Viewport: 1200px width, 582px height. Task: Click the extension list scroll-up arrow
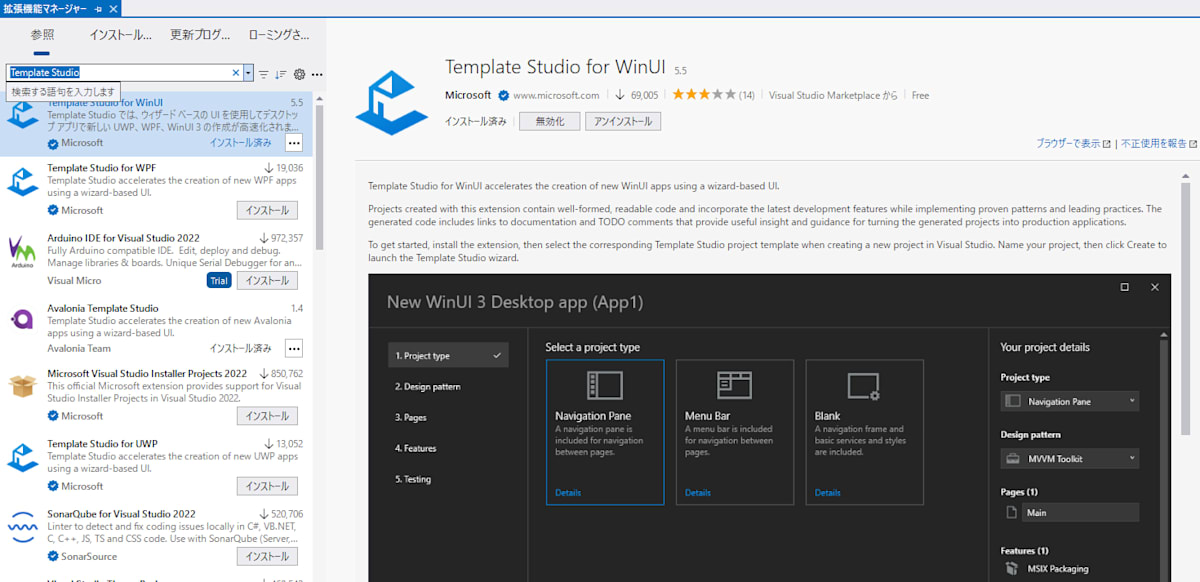coord(319,97)
